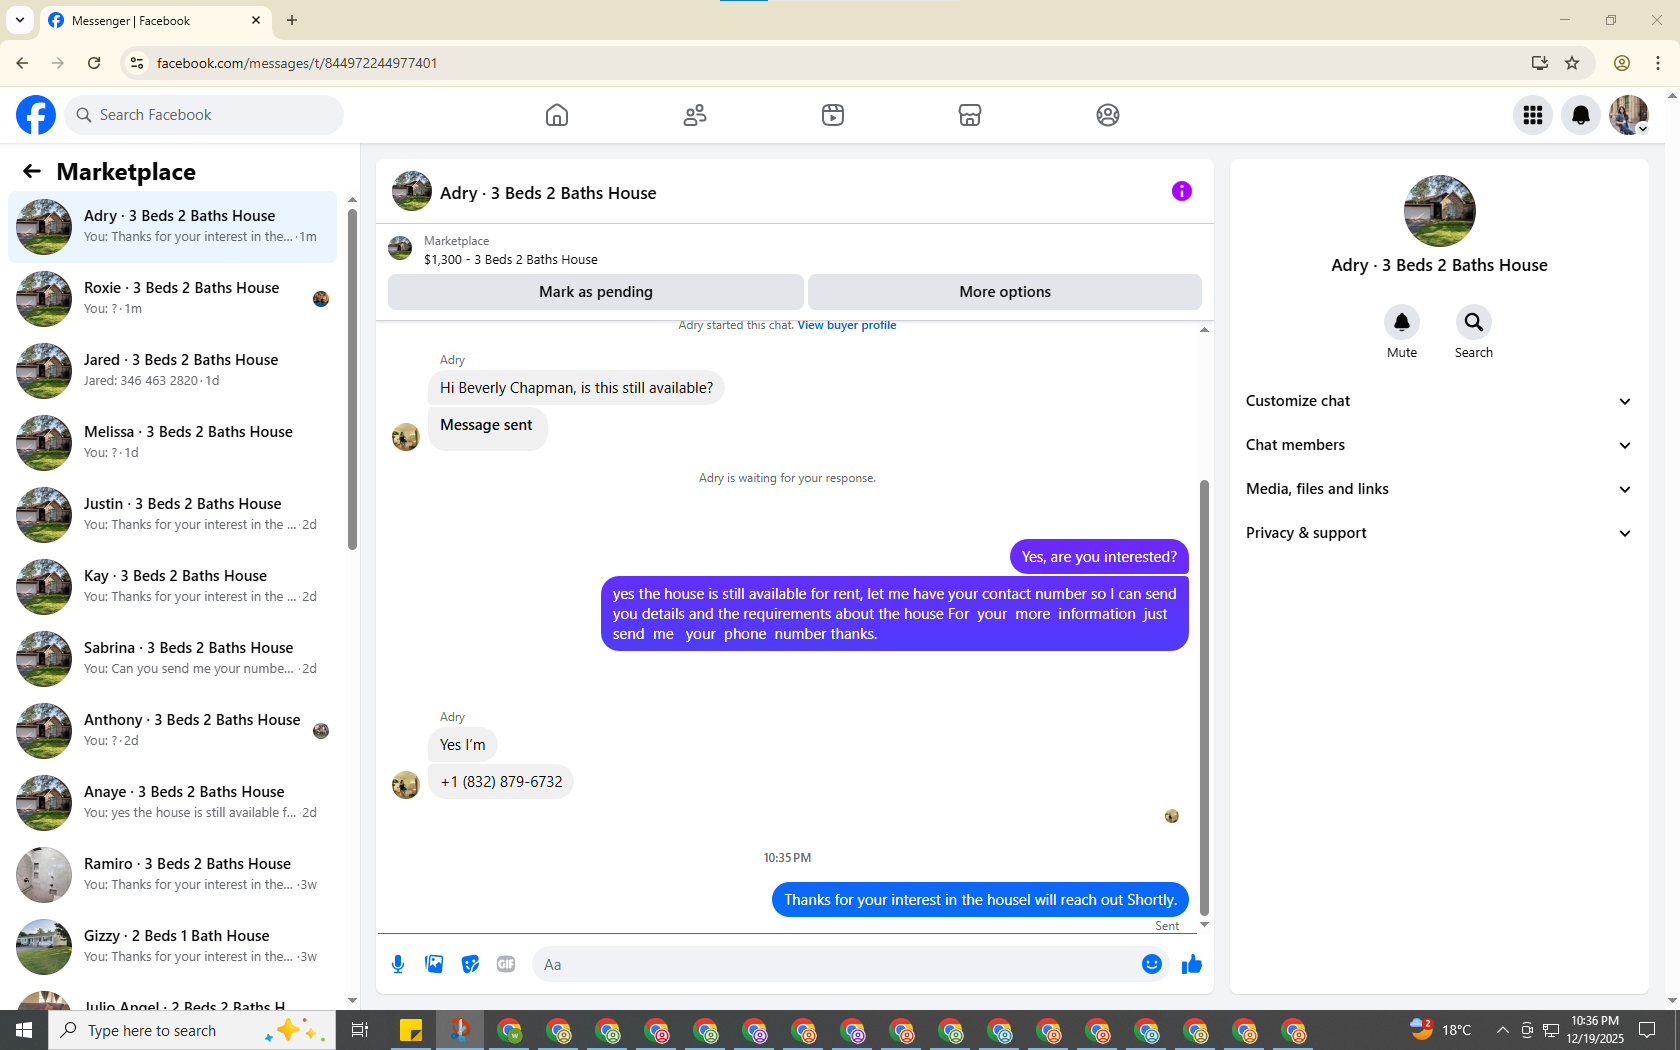Open the emoji picker
This screenshot has width=1680, height=1050.
point(1152,964)
